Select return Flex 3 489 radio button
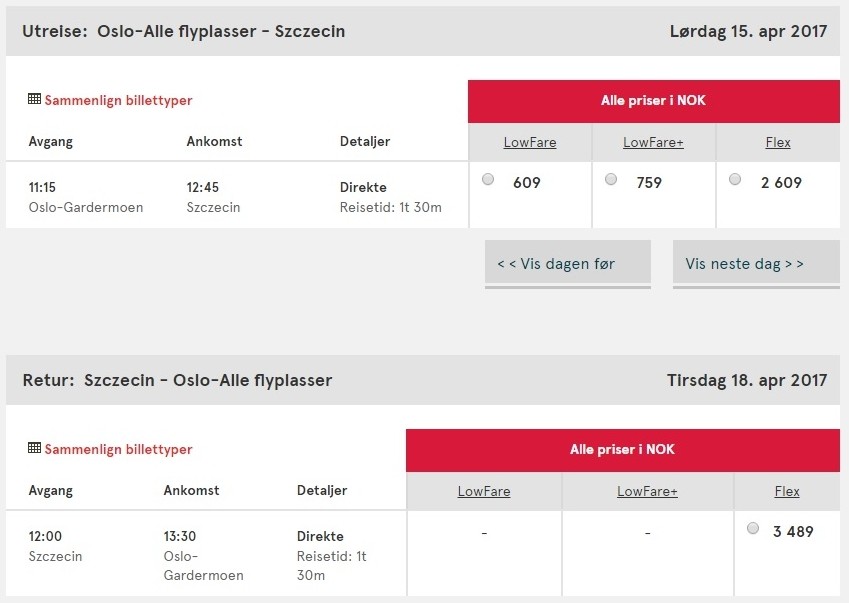Image resolution: width=849 pixels, height=603 pixels. (753, 528)
